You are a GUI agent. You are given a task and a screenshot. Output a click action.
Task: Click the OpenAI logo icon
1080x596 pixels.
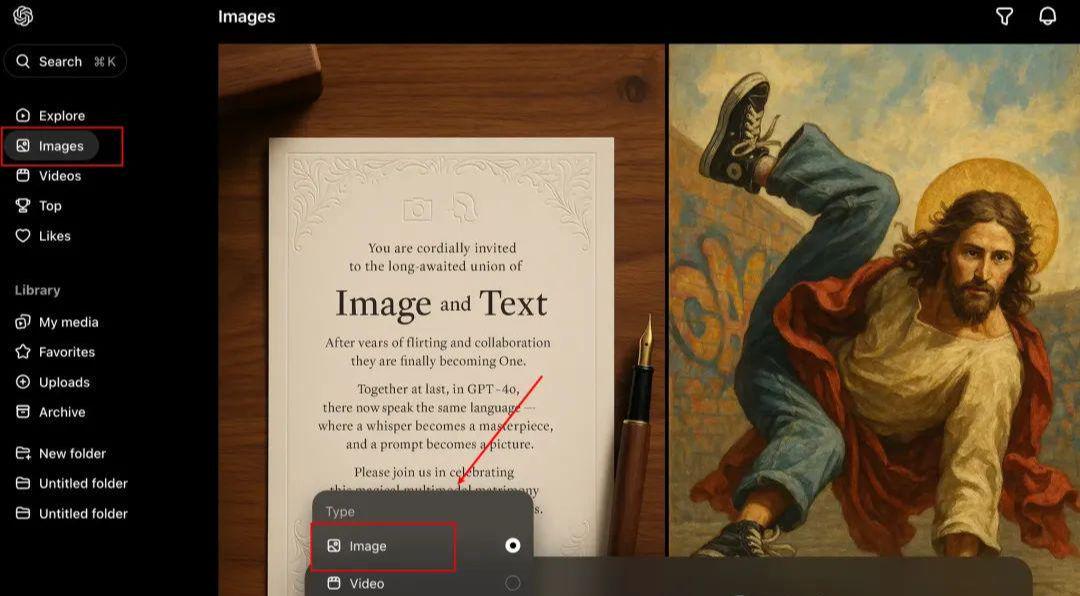click(23, 16)
